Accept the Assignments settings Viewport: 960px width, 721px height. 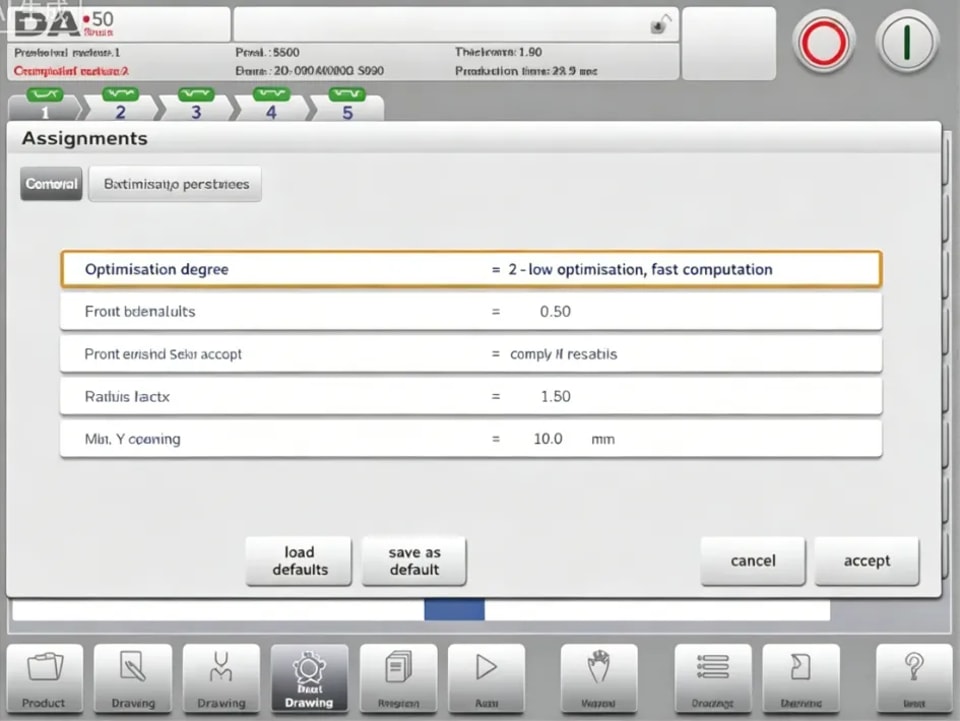point(867,561)
